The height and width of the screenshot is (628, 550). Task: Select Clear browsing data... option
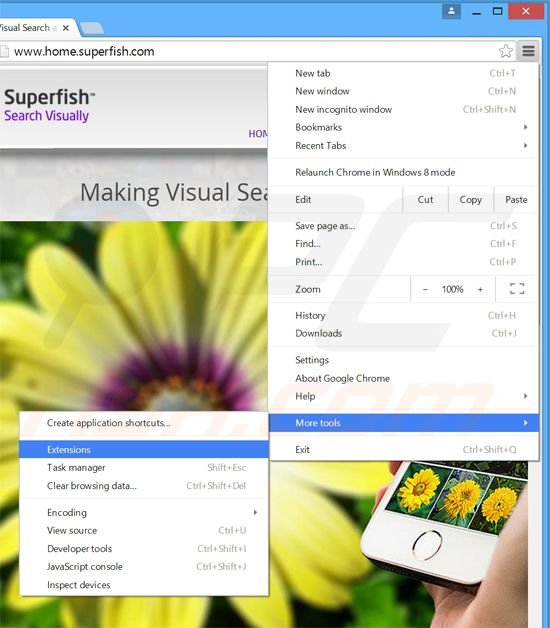(144, 486)
